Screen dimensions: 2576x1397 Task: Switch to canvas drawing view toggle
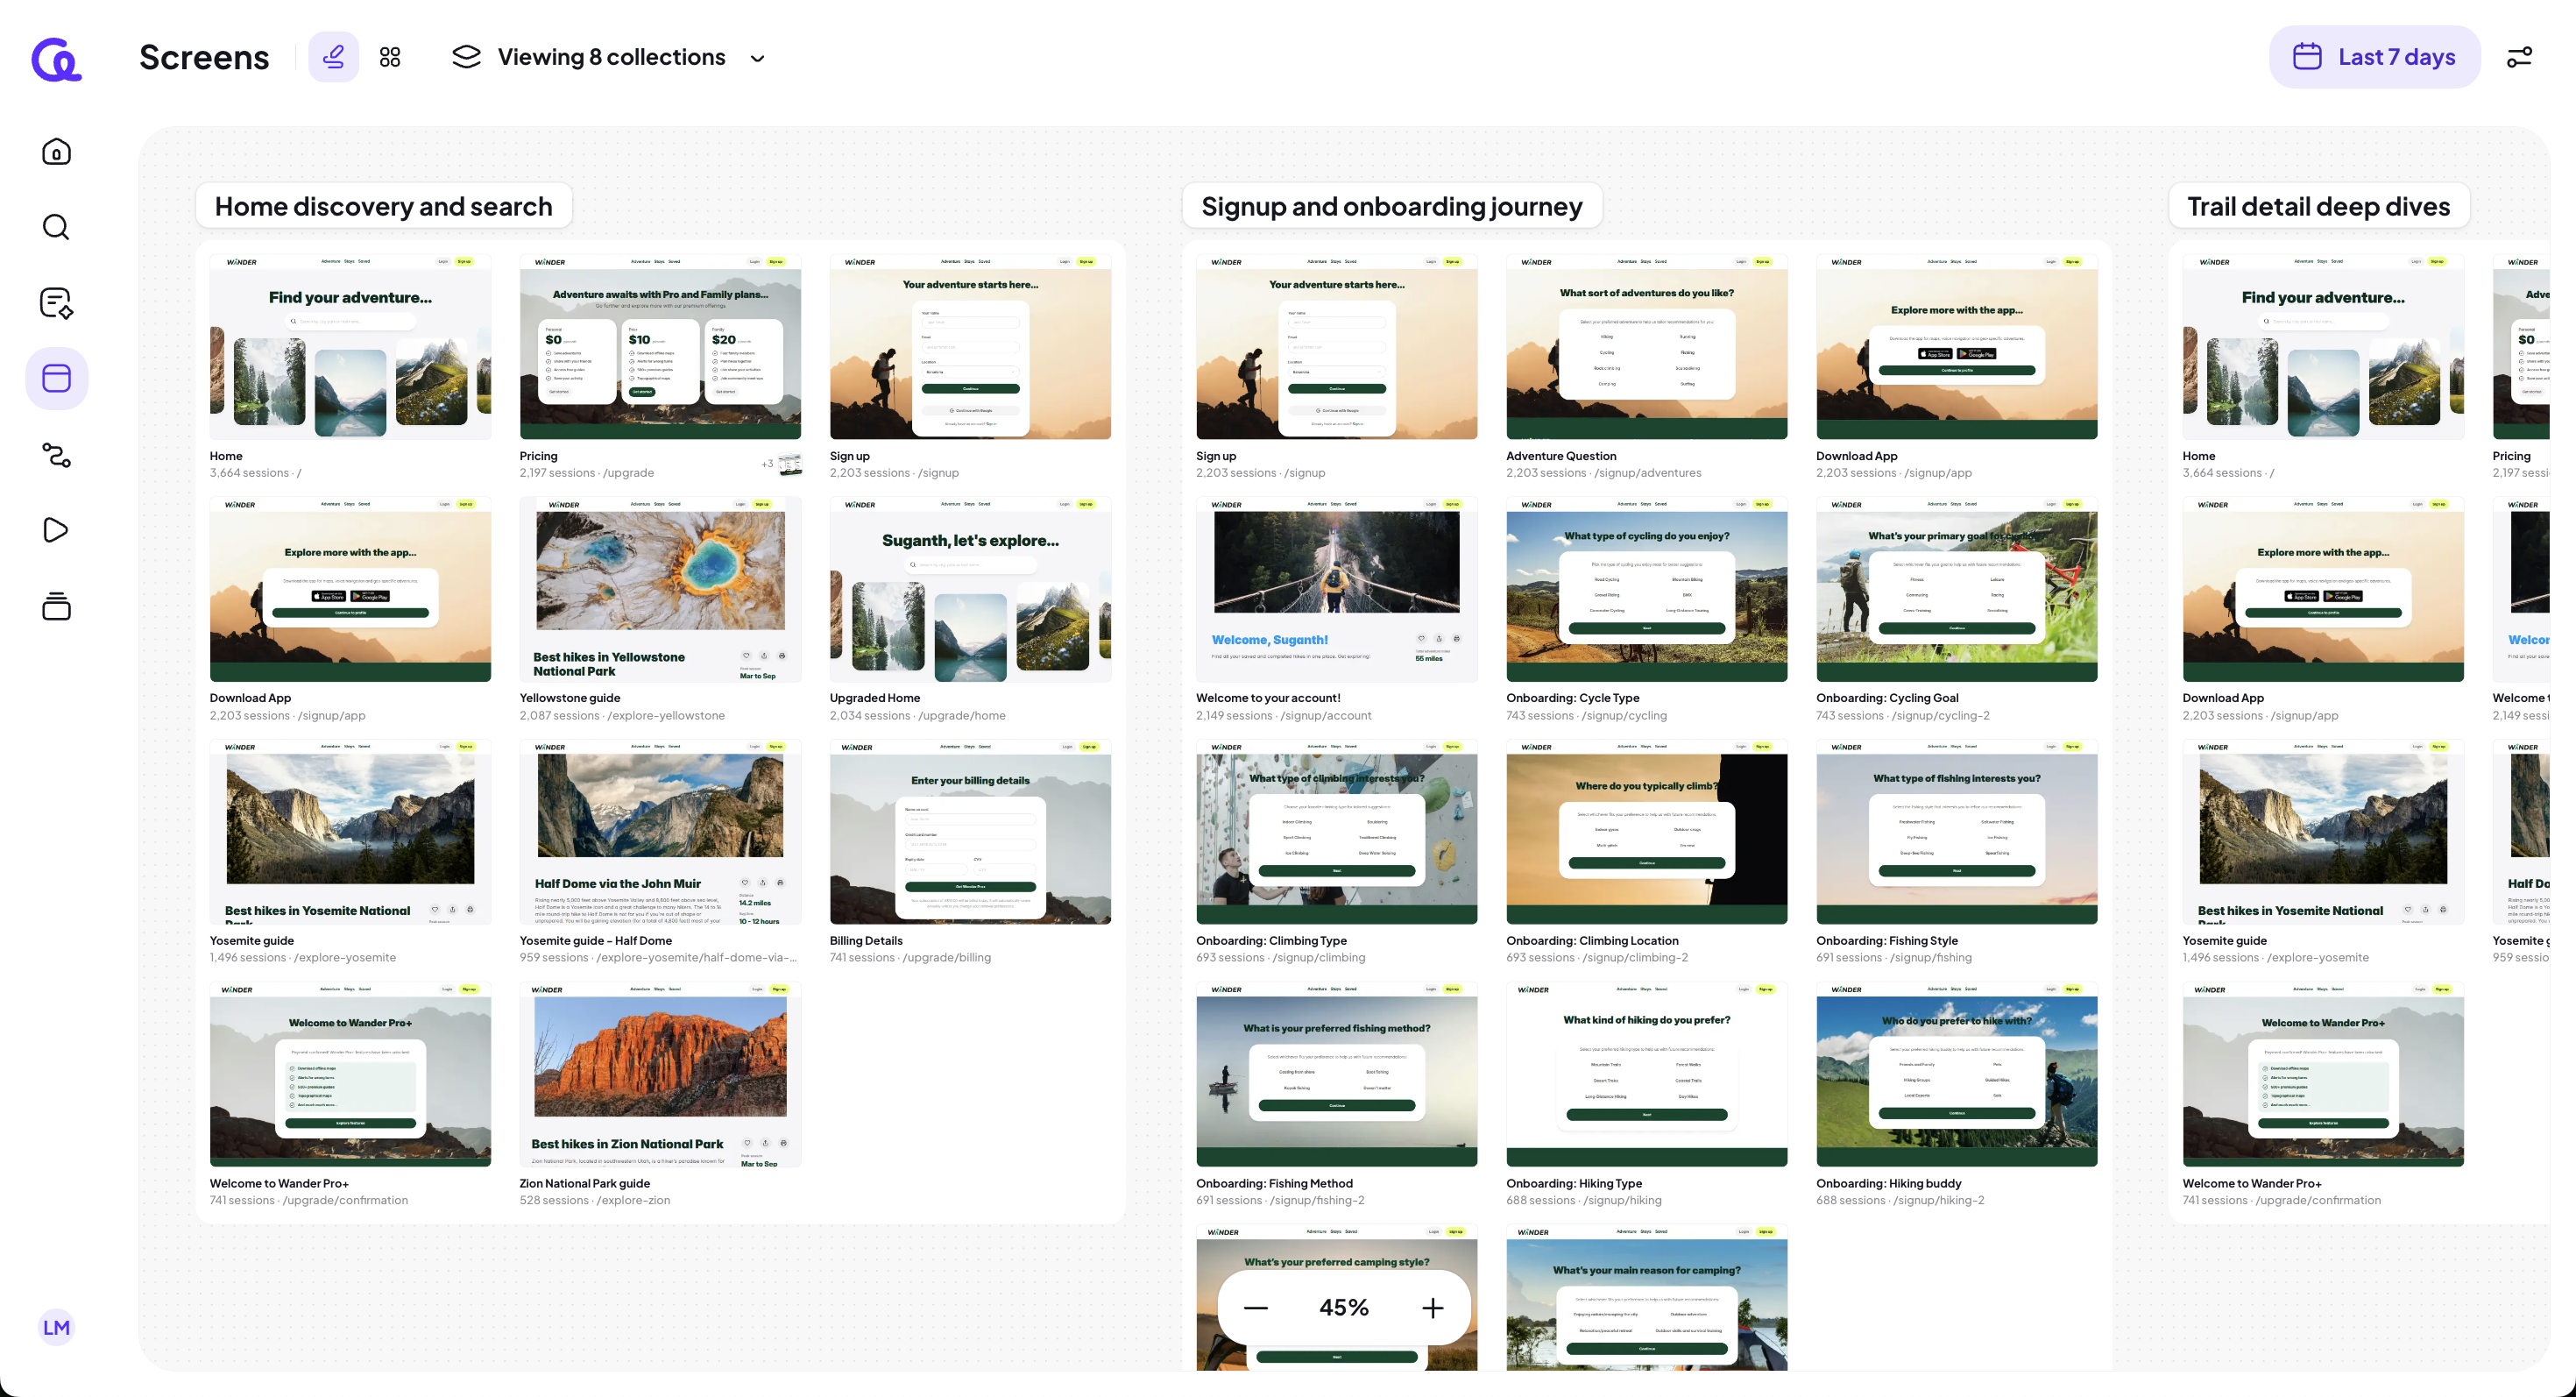[x=333, y=57]
